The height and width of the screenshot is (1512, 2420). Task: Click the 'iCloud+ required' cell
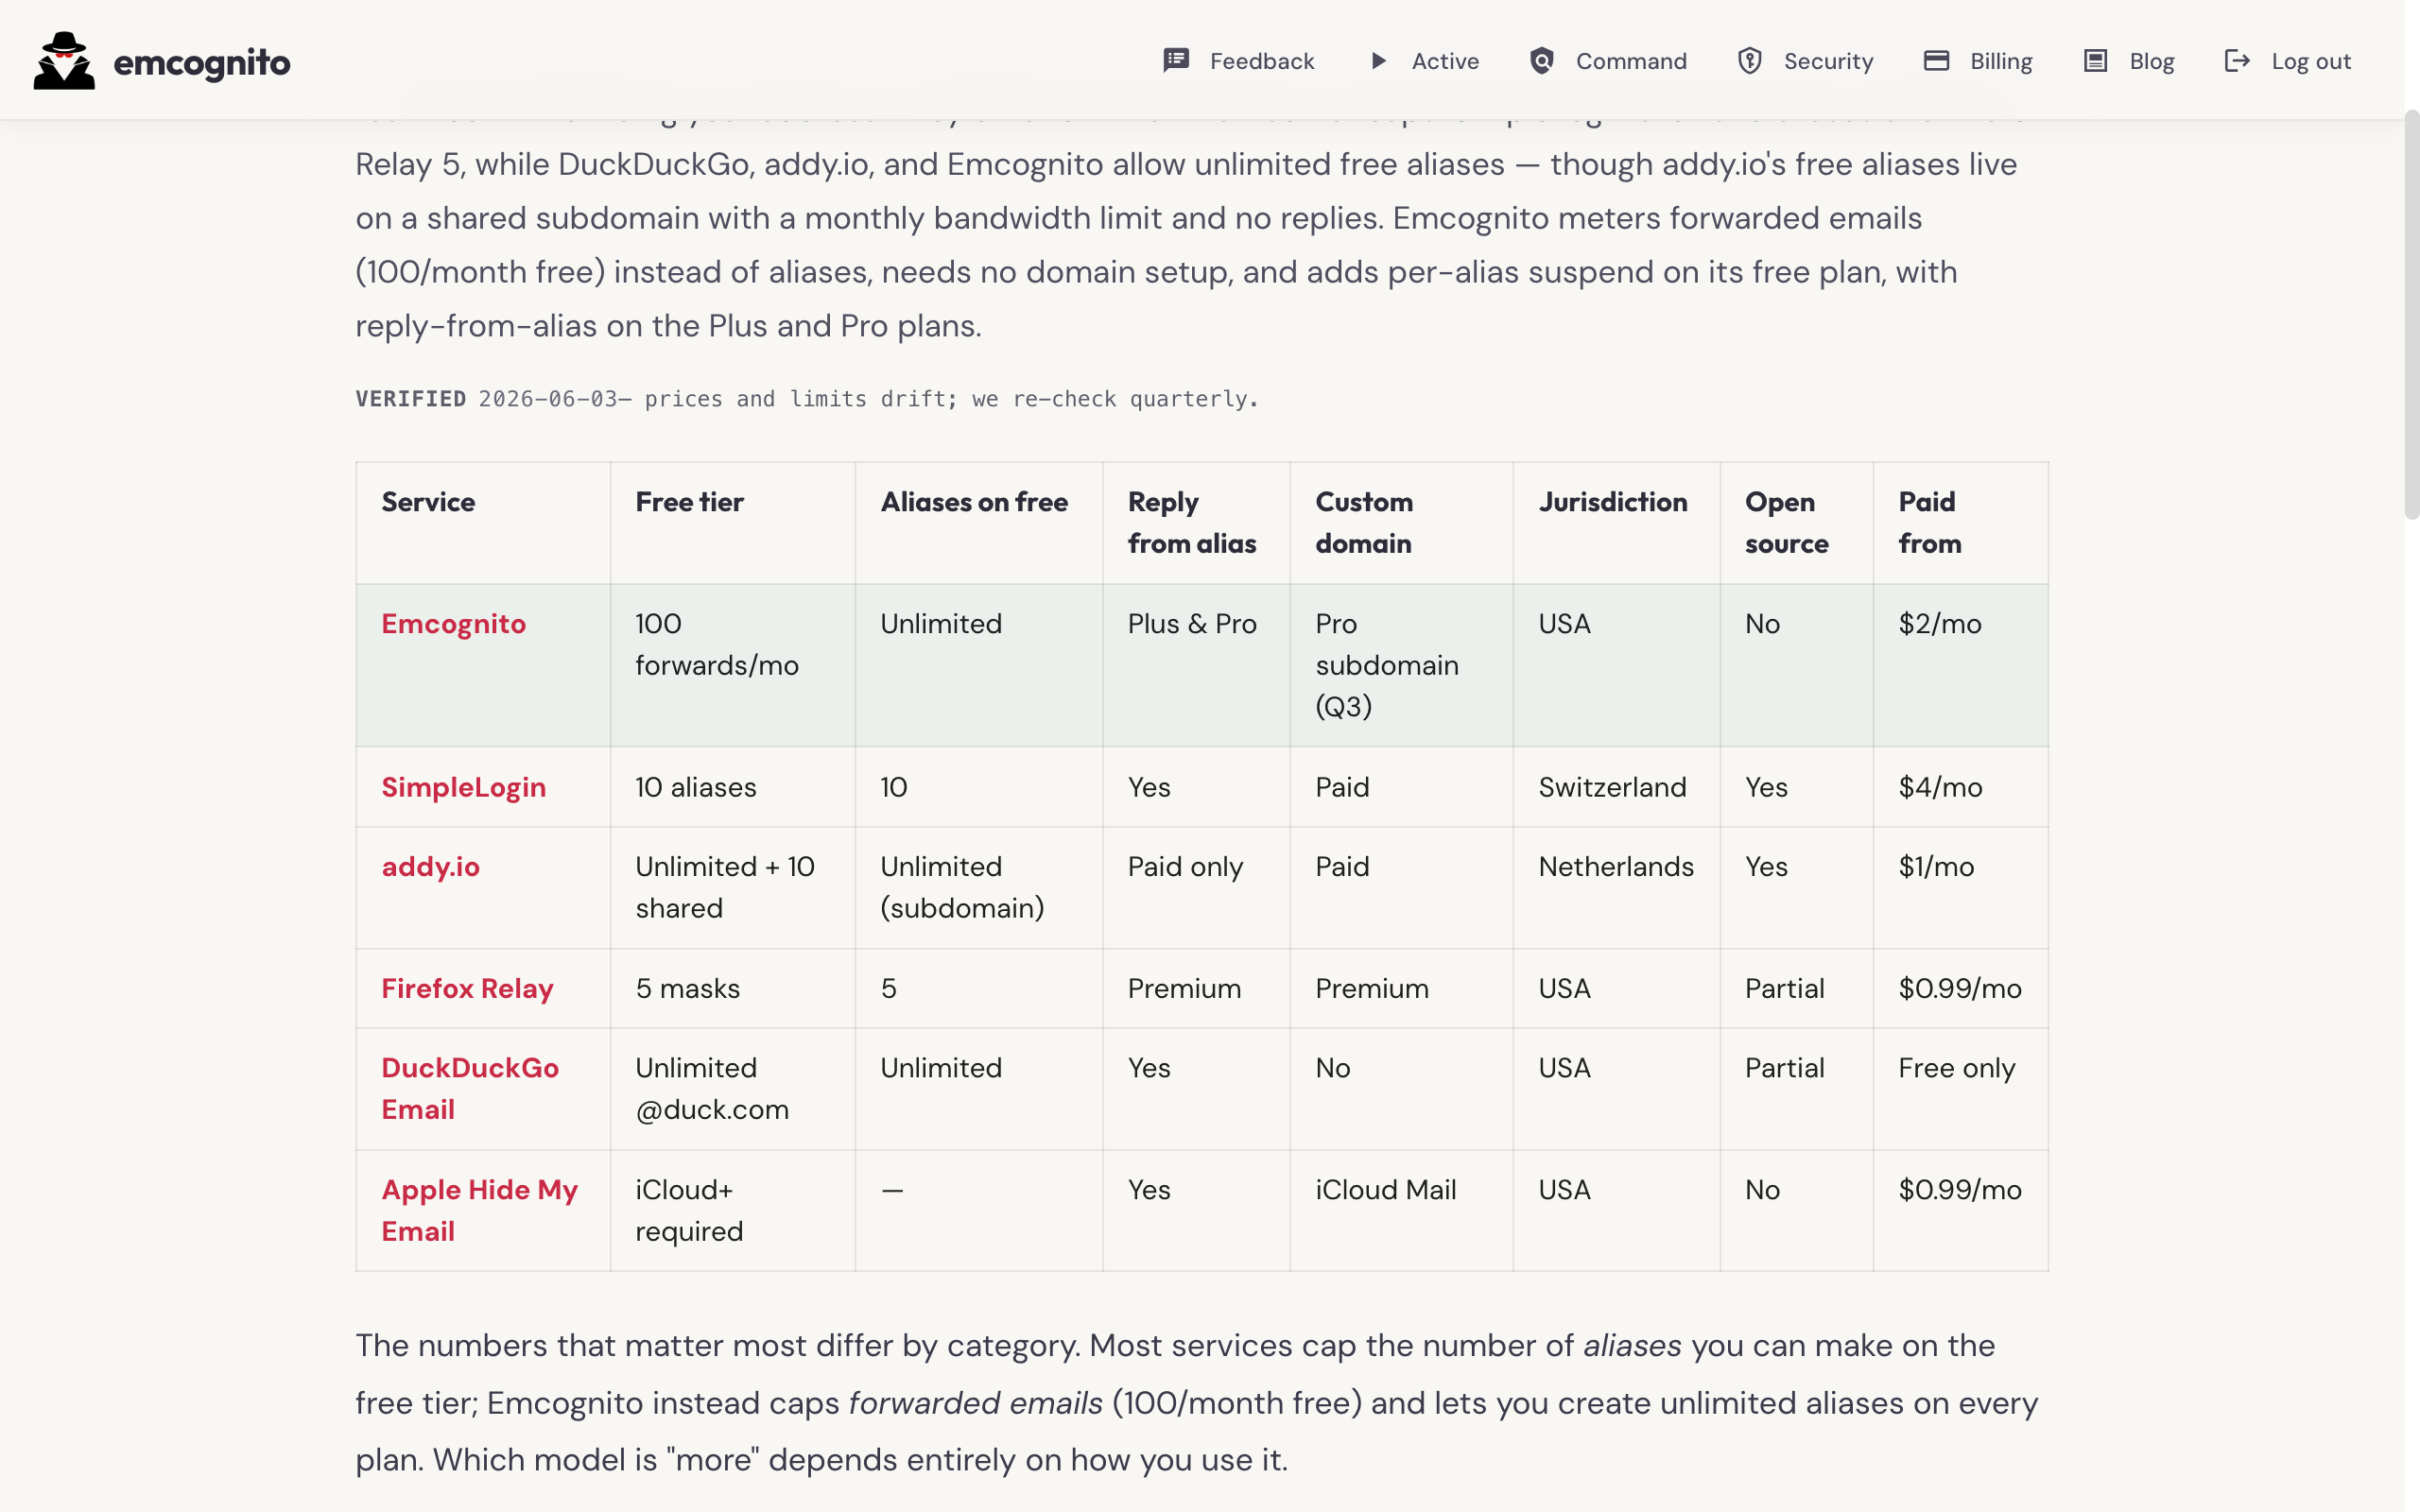click(x=732, y=1211)
